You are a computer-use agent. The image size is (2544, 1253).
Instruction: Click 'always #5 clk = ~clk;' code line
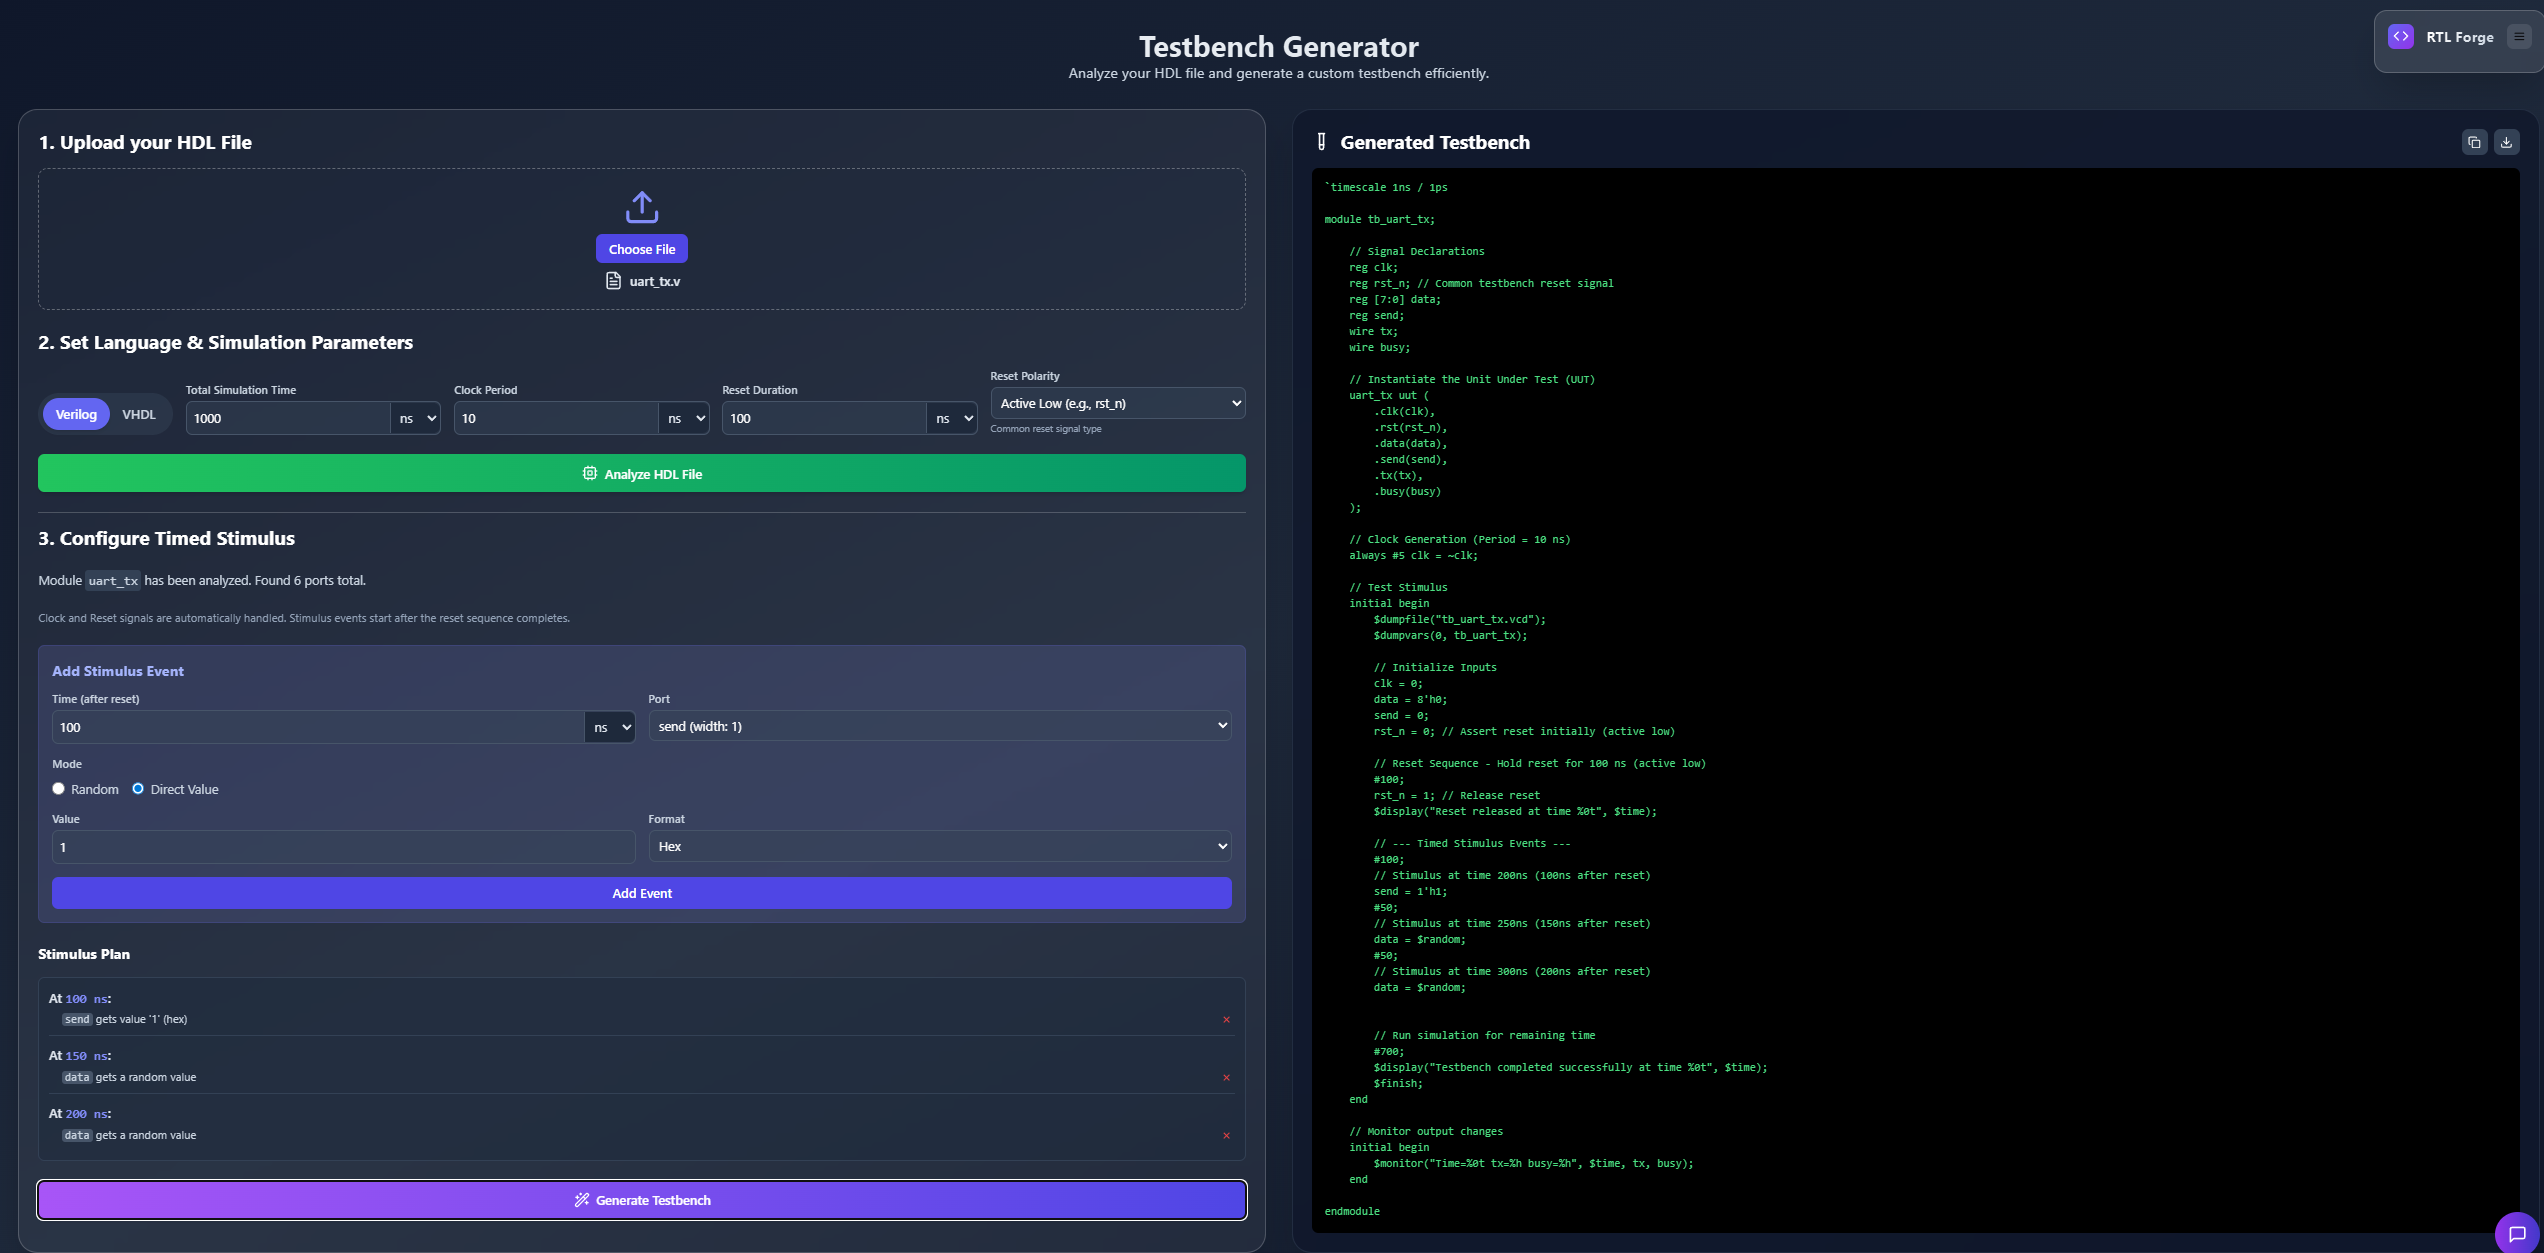pyautogui.click(x=1413, y=555)
